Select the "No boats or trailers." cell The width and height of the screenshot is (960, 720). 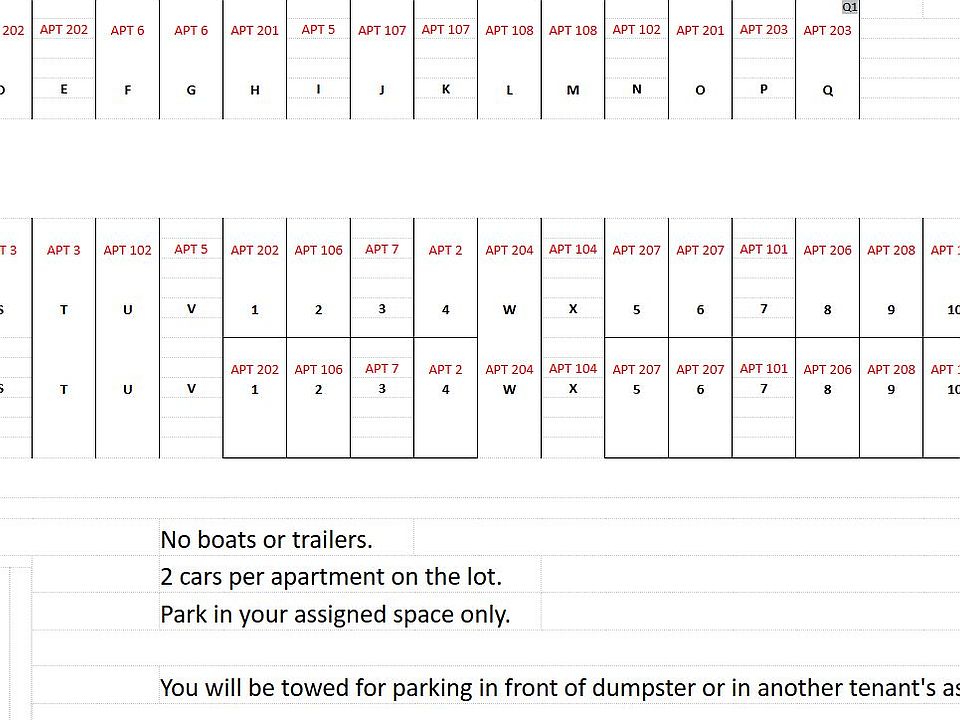coord(266,540)
